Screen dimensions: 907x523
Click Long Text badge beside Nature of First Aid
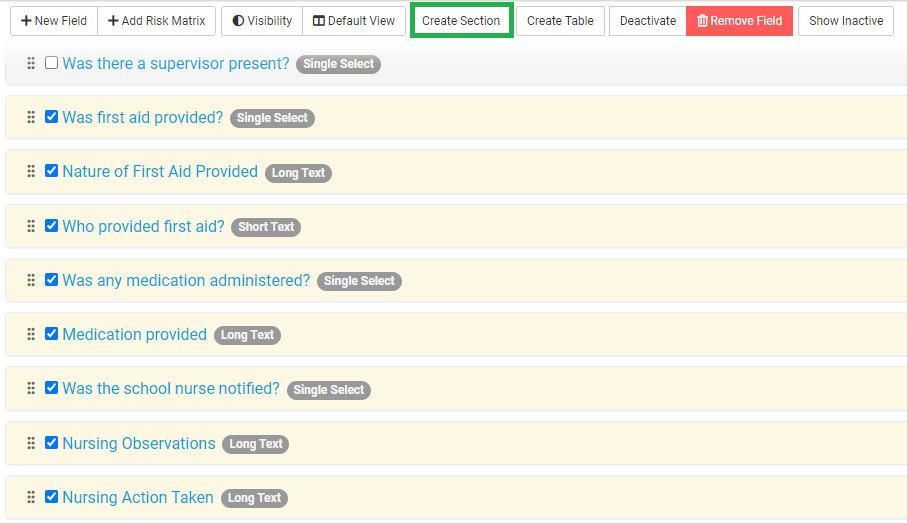(x=298, y=173)
